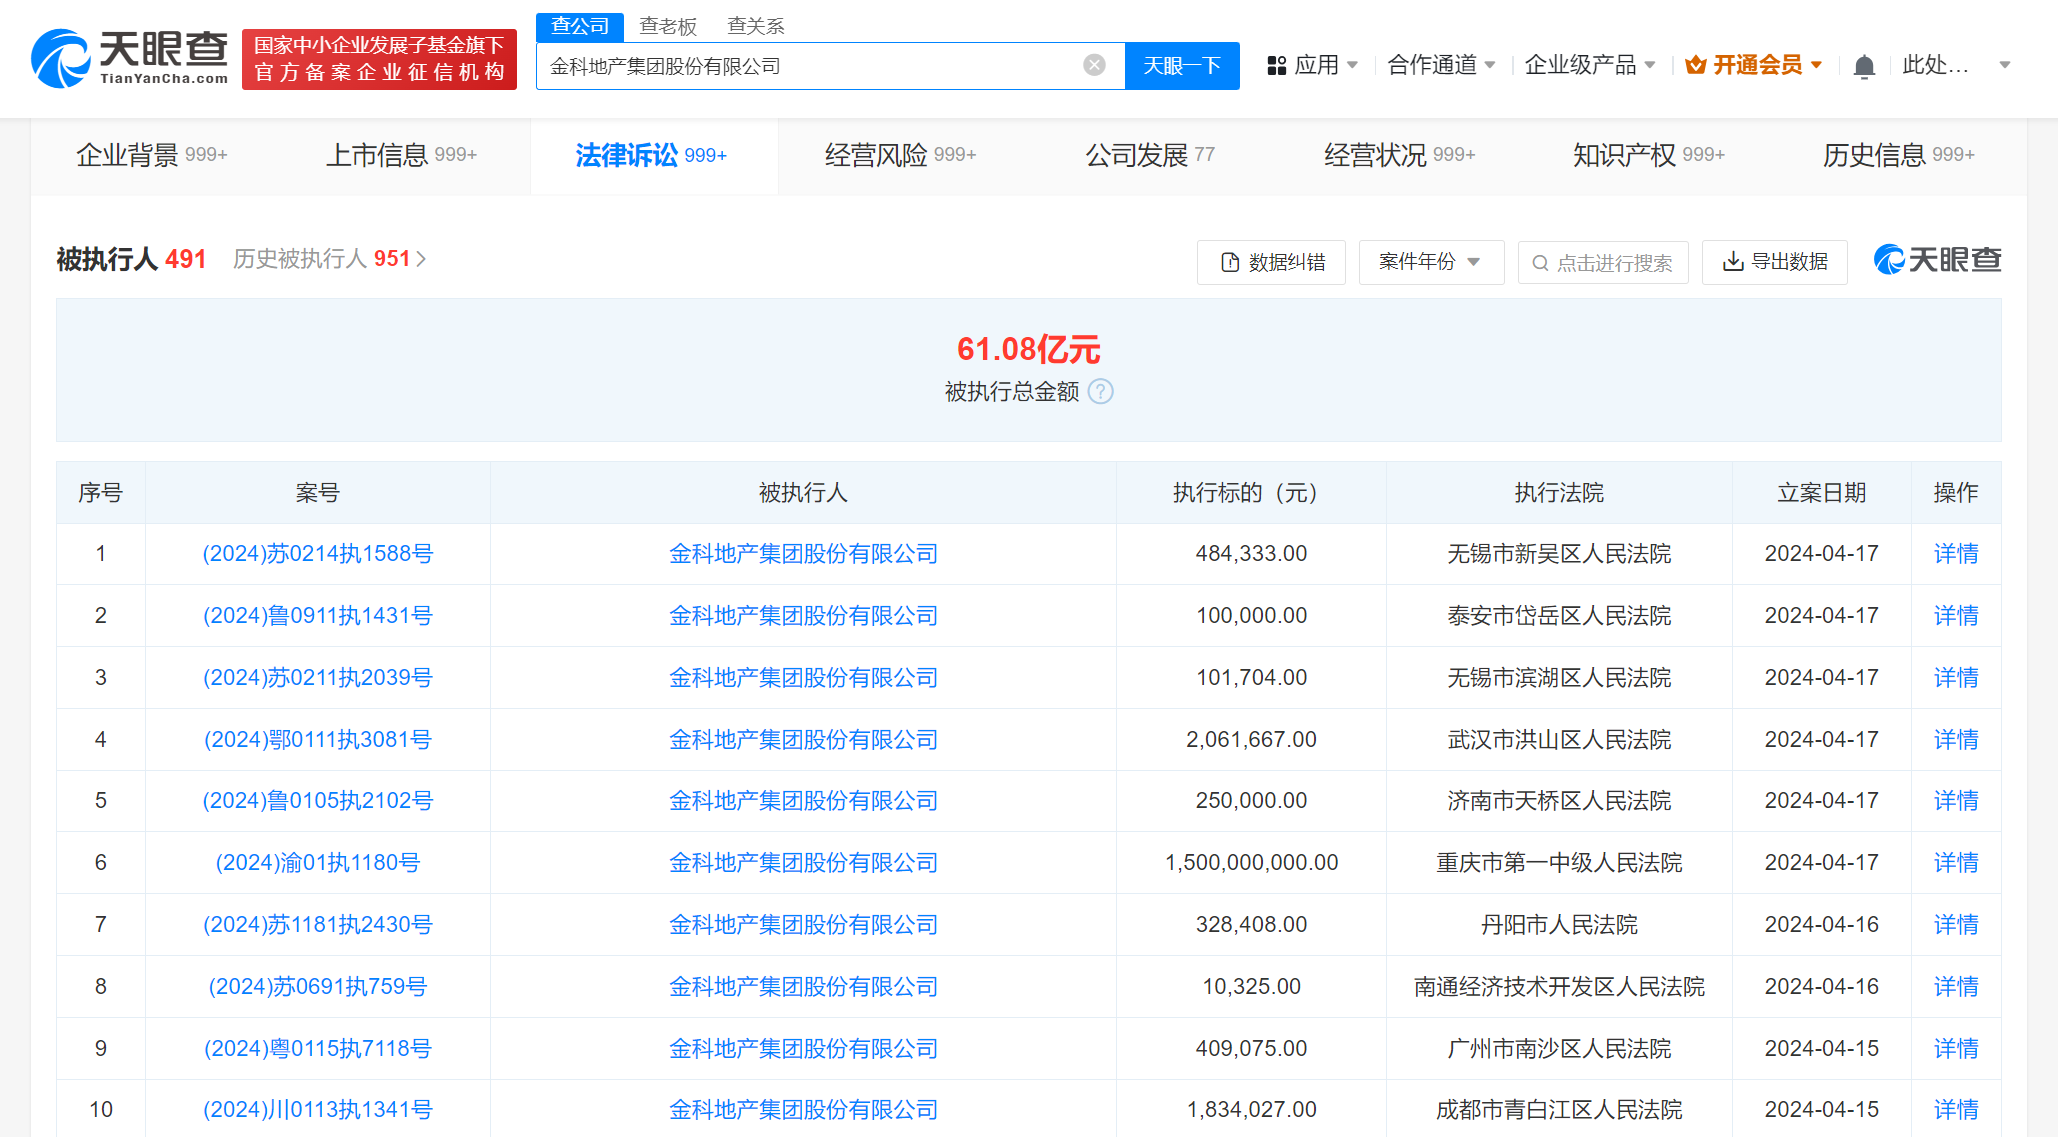Open 详情 for case (2024)渝01执1180号
This screenshot has height=1137, width=2058.
[1955, 862]
